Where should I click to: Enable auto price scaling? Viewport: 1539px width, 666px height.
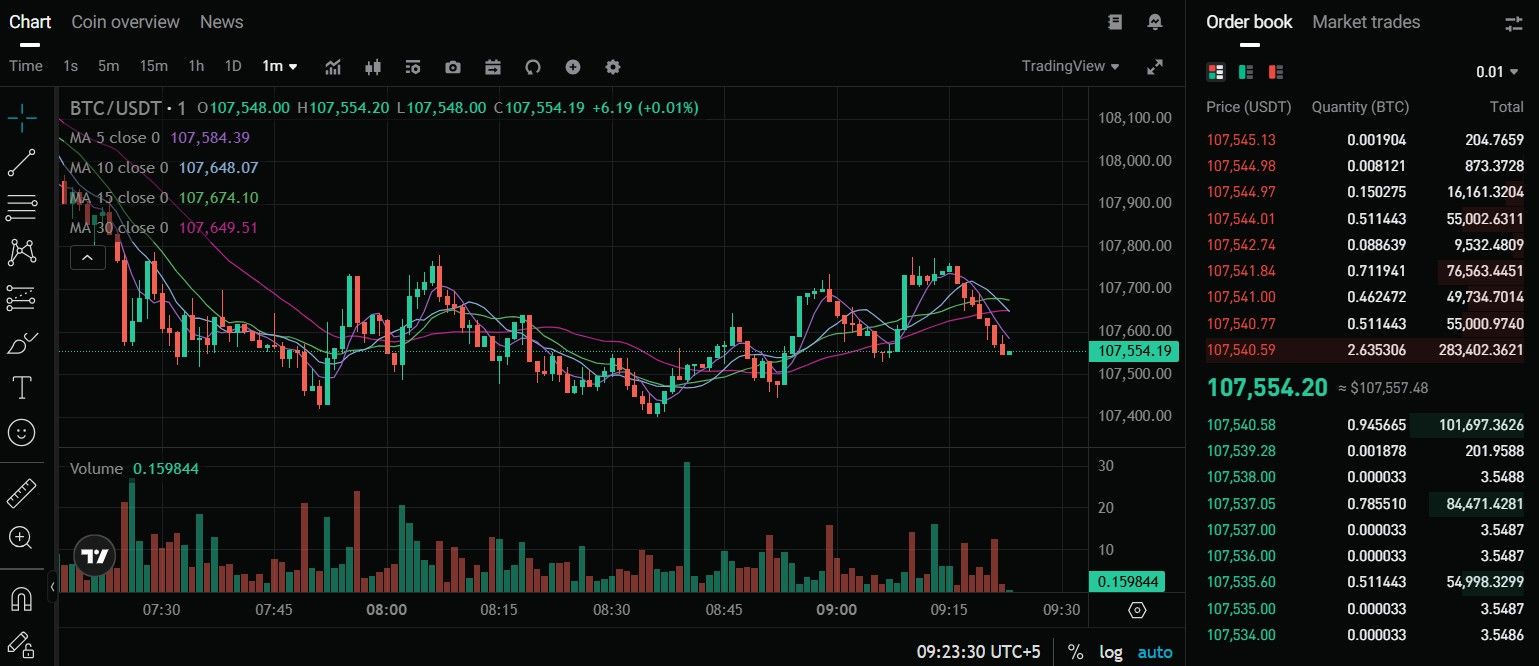pyautogui.click(x=1155, y=651)
